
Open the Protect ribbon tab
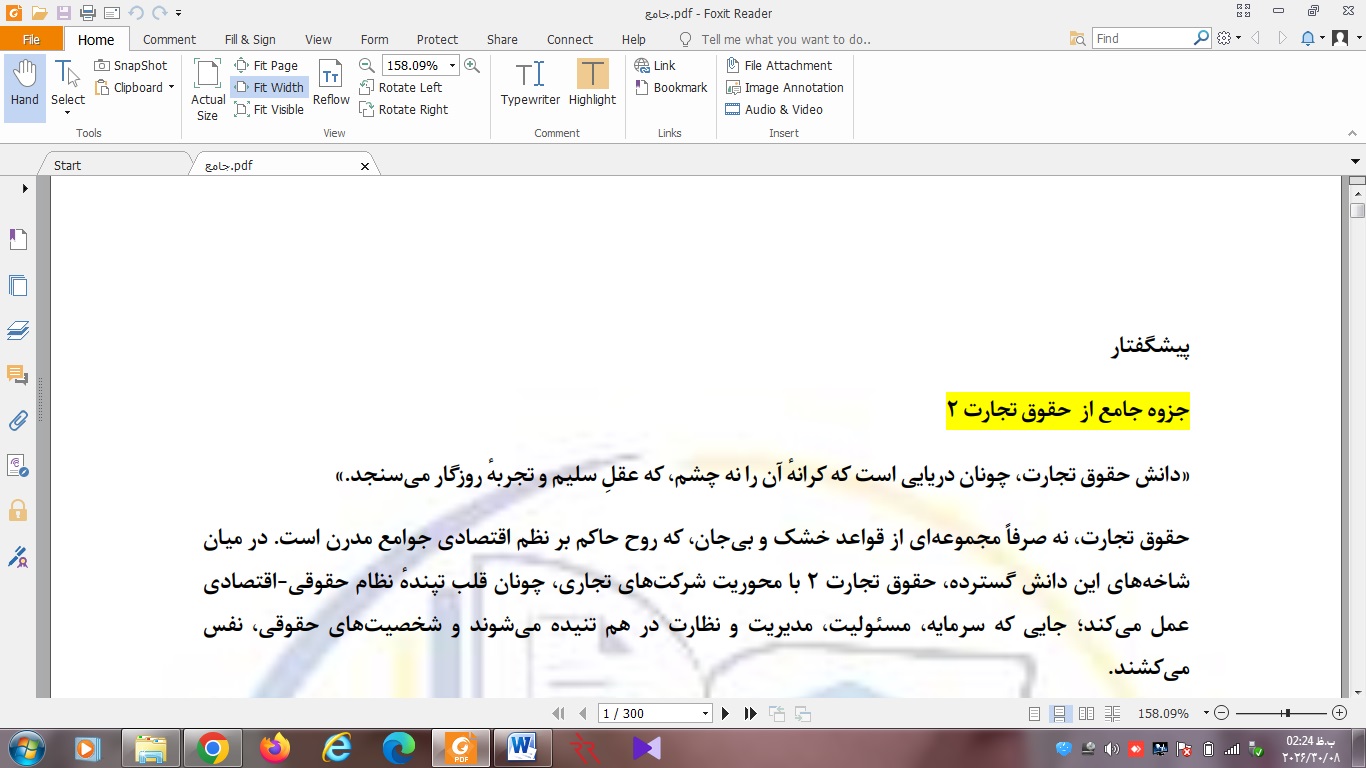[437, 39]
